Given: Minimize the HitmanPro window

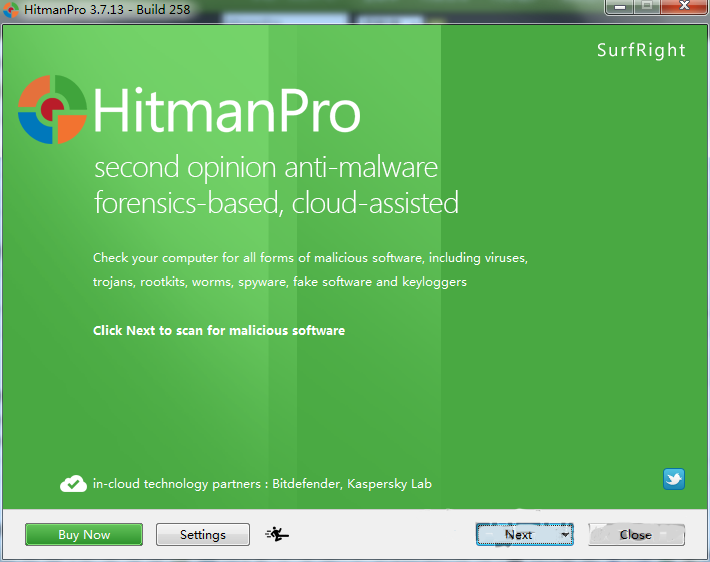Looking at the screenshot, I should click(620, 7).
